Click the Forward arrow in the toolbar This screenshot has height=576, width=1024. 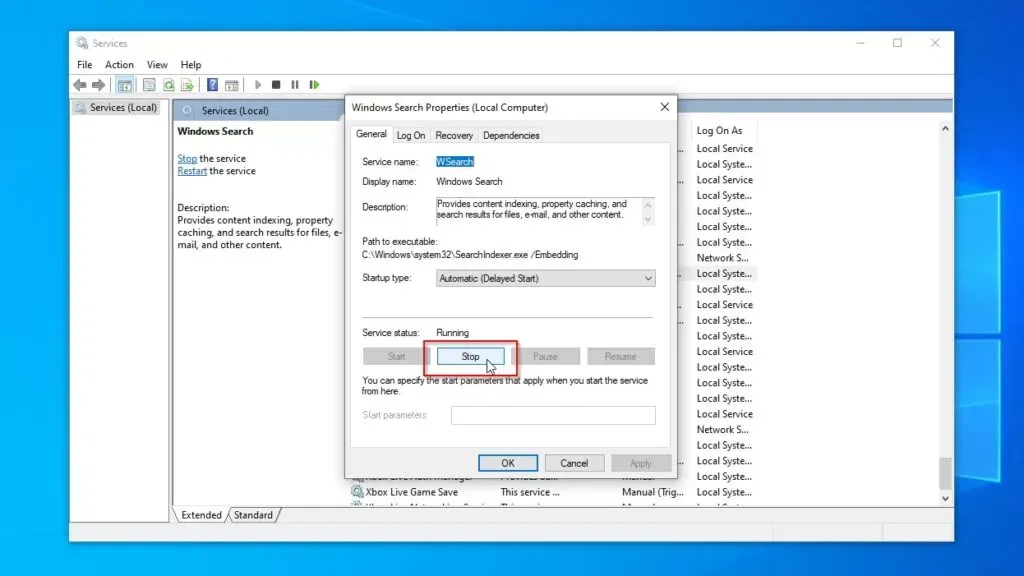(x=98, y=85)
